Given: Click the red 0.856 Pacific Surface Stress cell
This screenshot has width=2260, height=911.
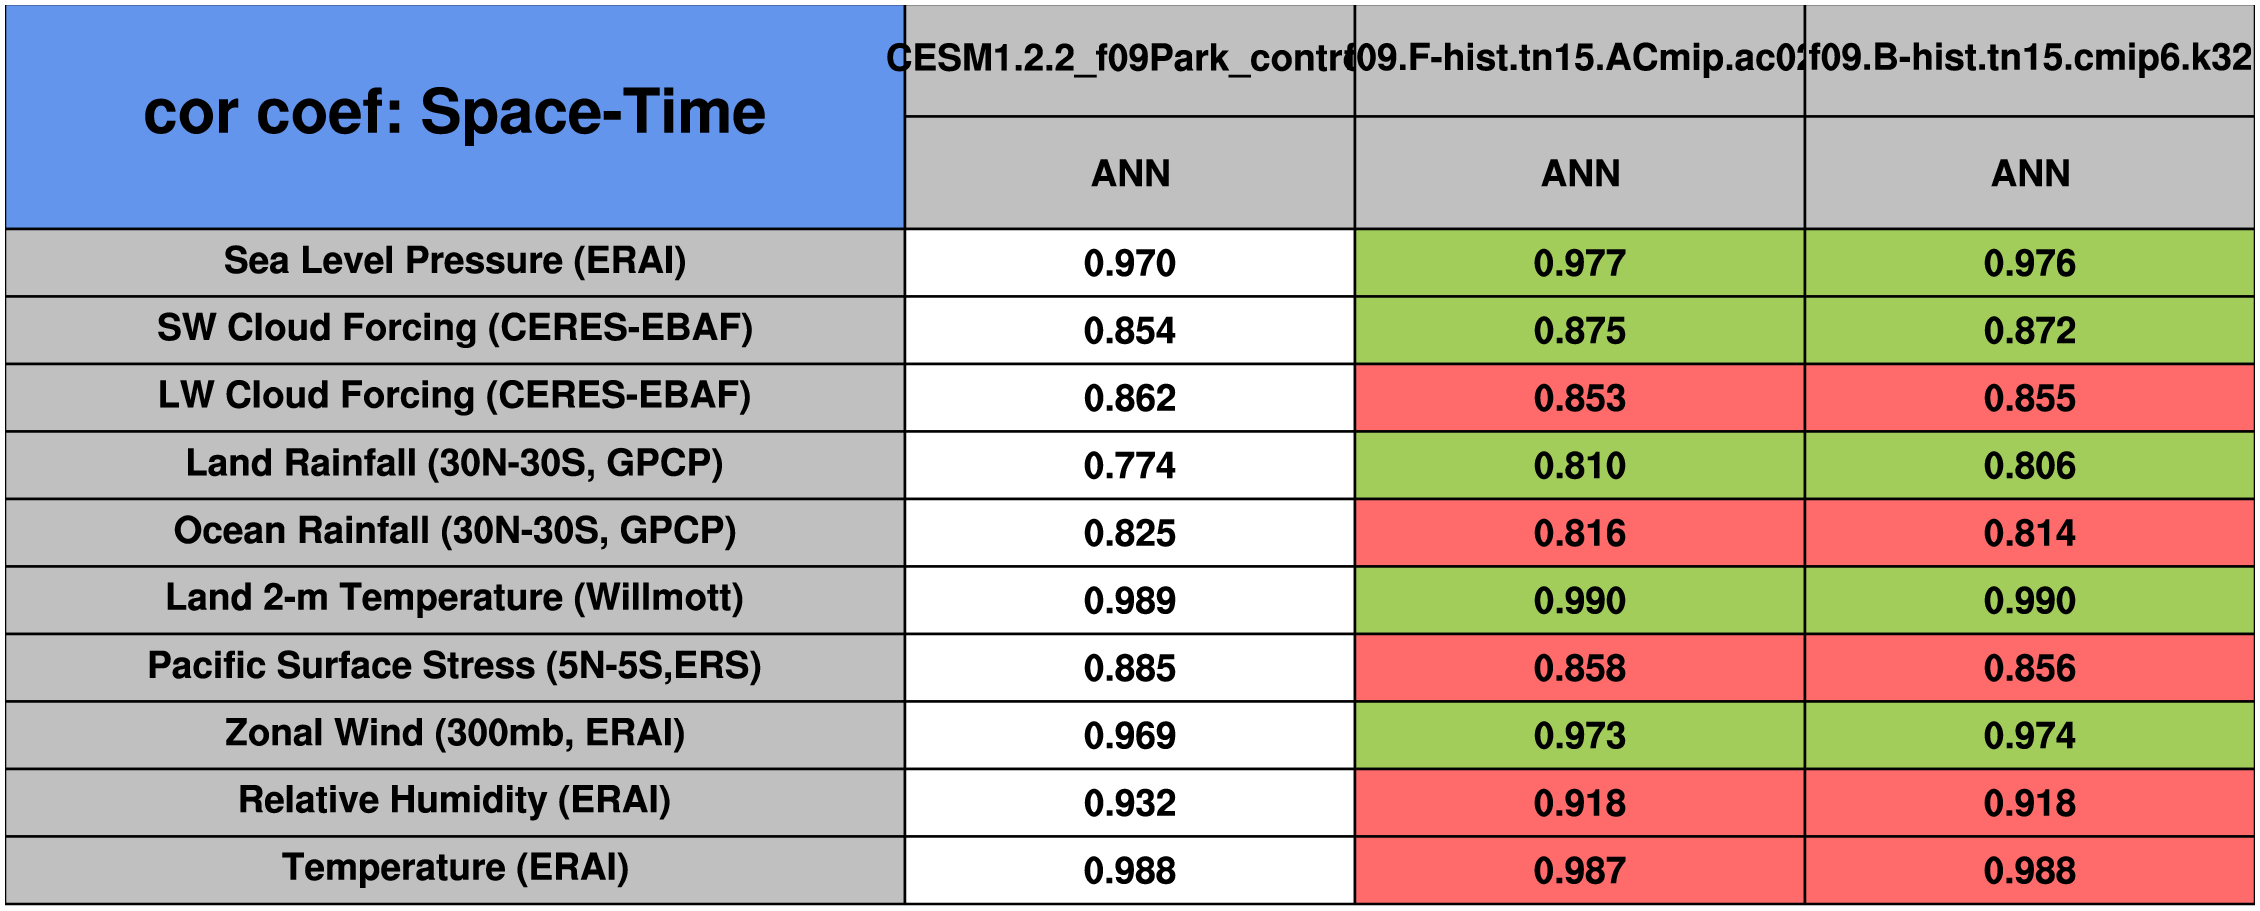Looking at the screenshot, I should [x=2029, y=668].
